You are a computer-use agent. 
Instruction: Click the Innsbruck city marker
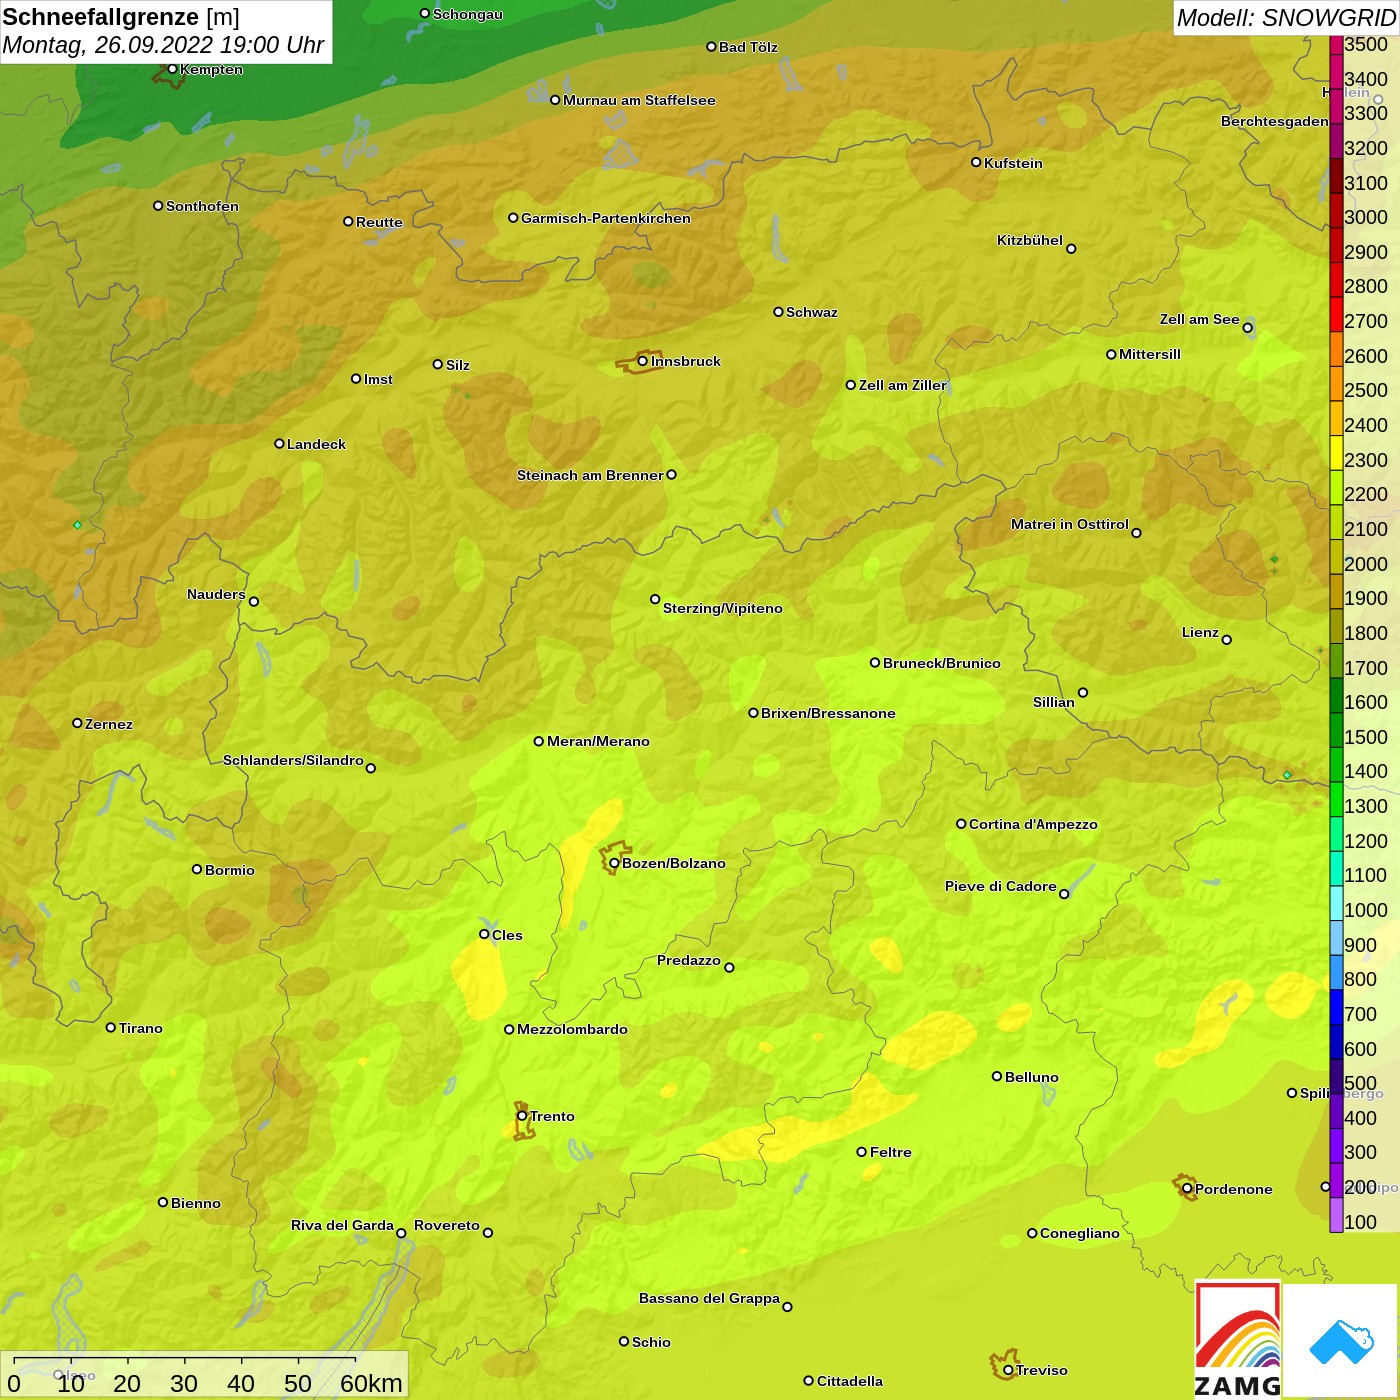[x=643, y=361]
